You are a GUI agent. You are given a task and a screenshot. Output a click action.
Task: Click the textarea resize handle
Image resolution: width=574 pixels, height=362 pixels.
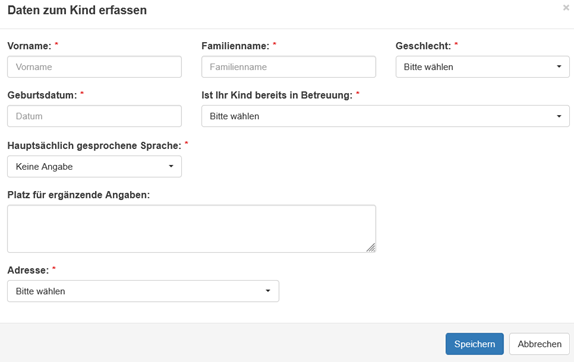click(x=371, y=248)
